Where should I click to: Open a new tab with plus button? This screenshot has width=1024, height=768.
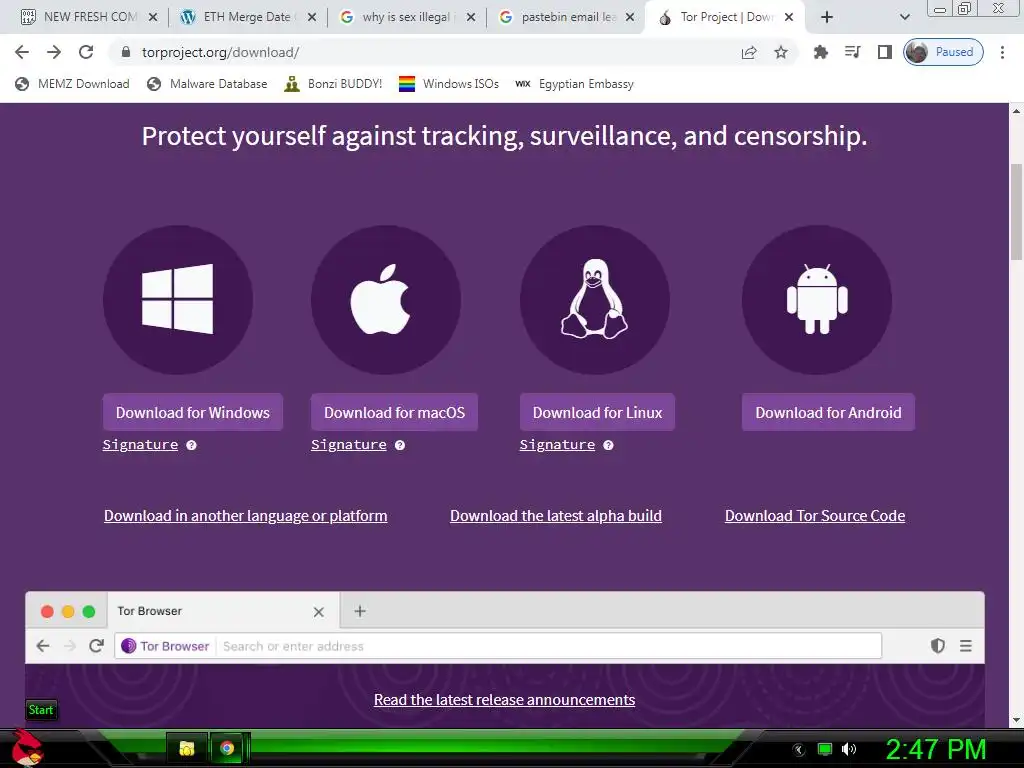point(827,18)
